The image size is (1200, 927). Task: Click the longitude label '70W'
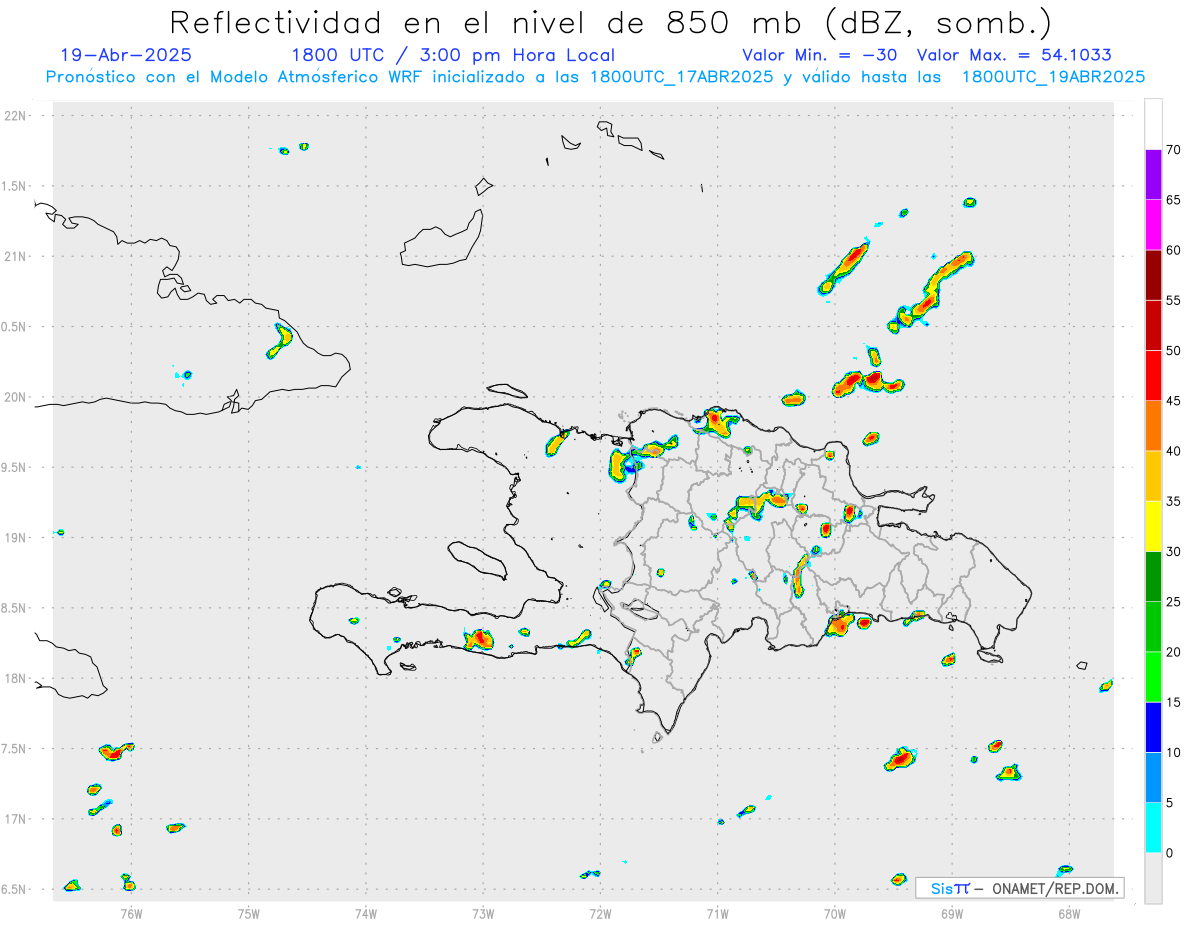(835, 912)
